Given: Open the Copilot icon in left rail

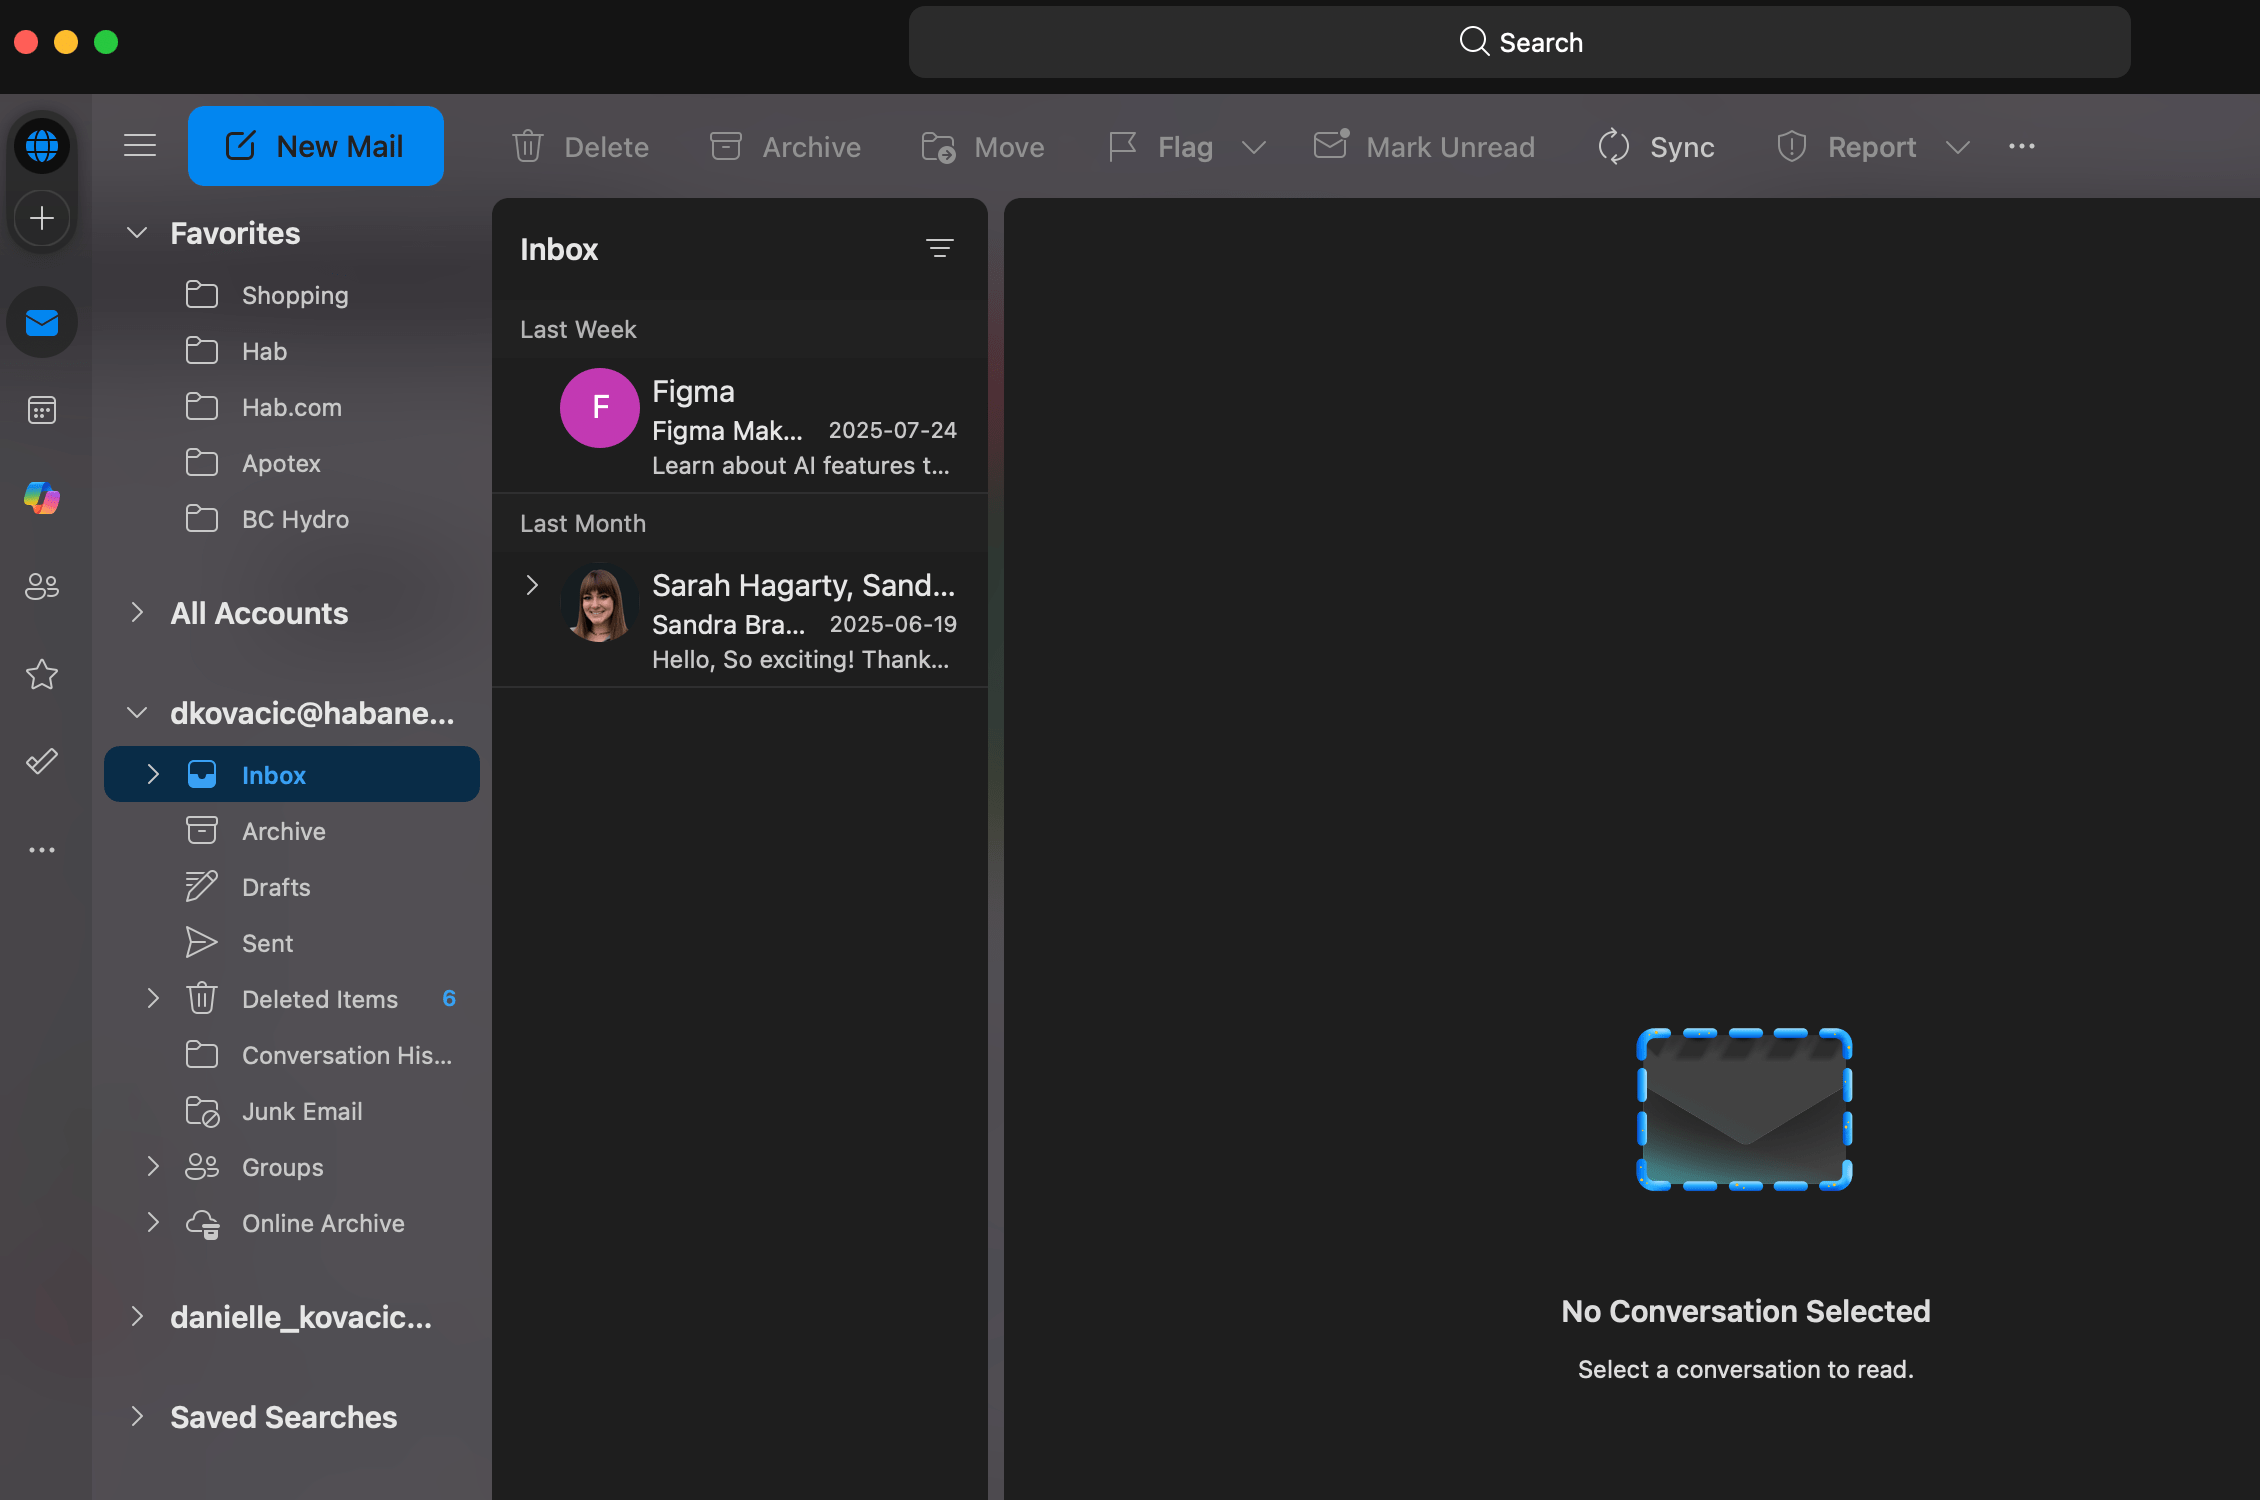Looking at the screenshot, I should 42,497.
